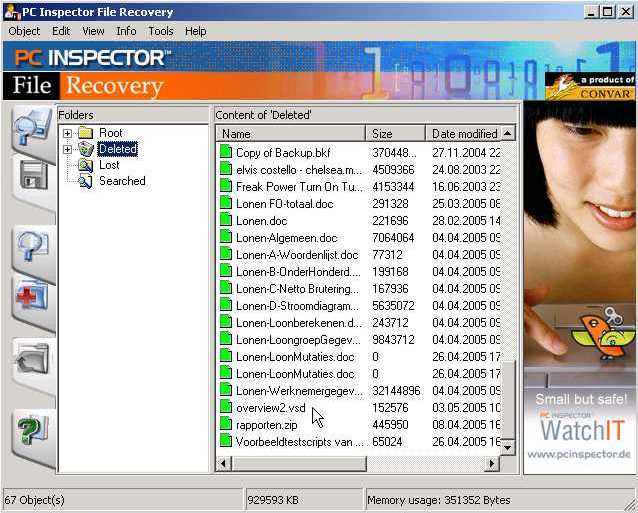Viewport: 638px width, 513px height.
Task: Open the Help menu
Action: (x=195, y=31)
